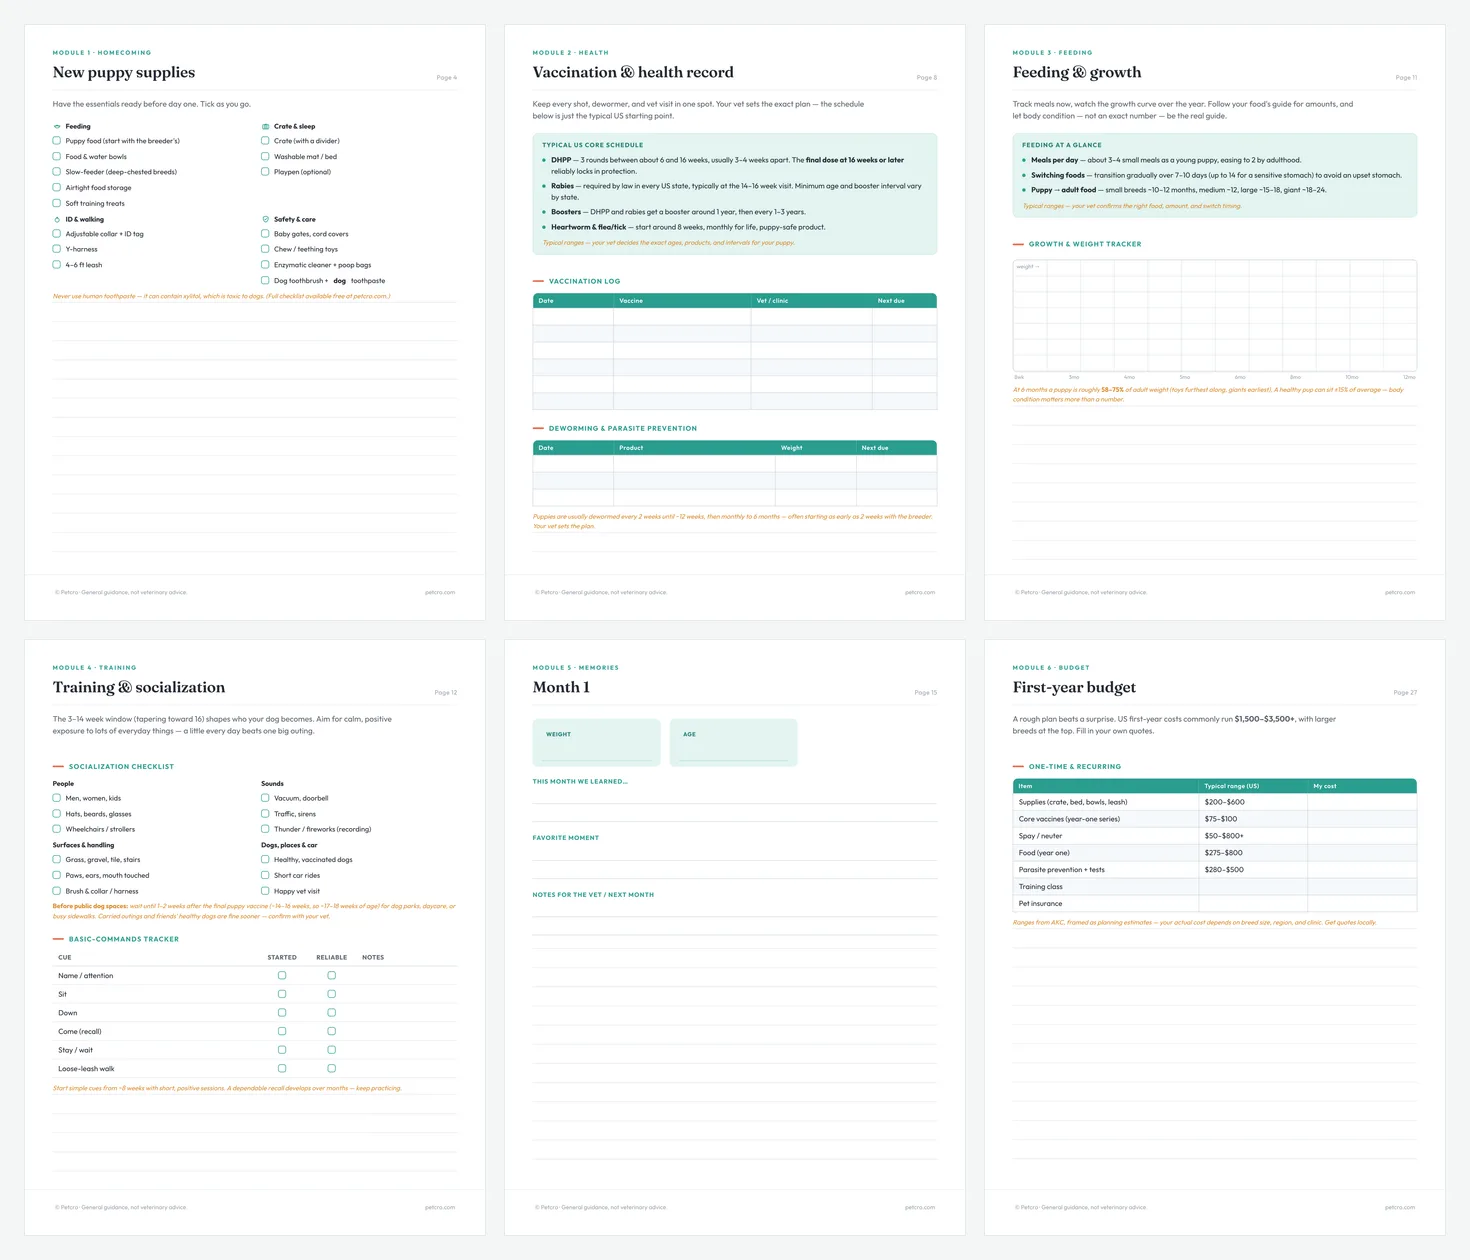Click the AGE field on Month 1 page
The image size is (1470, 1260).
tap(734, 743)
